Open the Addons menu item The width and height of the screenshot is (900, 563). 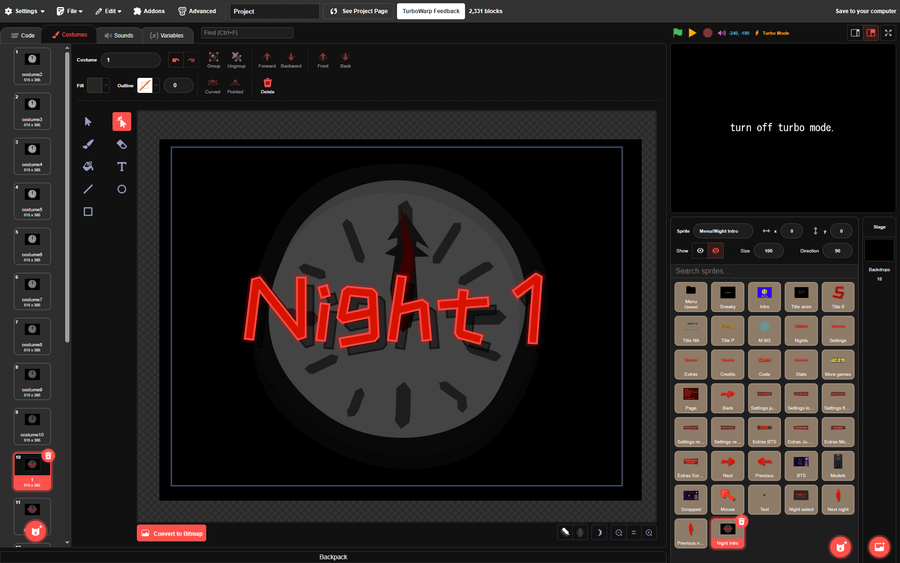pyautogui.click(x=149, y=11)
